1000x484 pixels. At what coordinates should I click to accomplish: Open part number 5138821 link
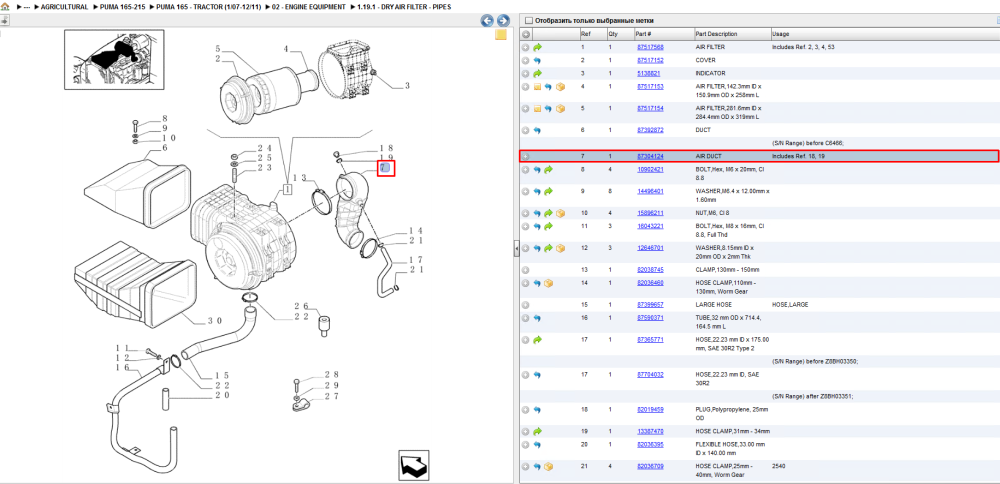click(649, 73)
